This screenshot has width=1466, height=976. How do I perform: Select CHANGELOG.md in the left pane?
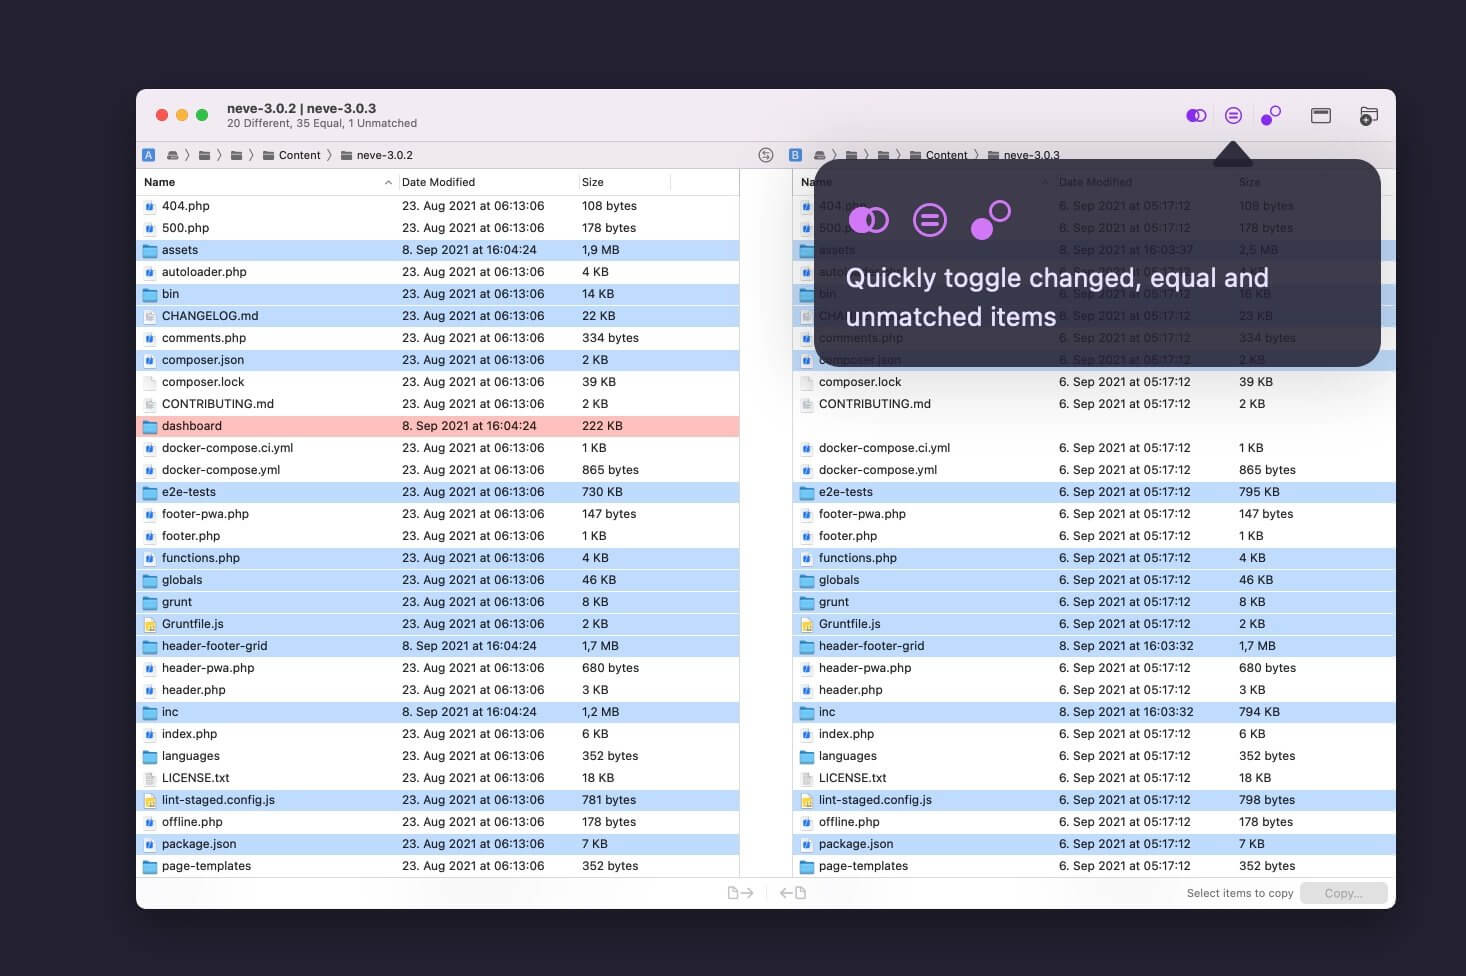pos(210,316)
